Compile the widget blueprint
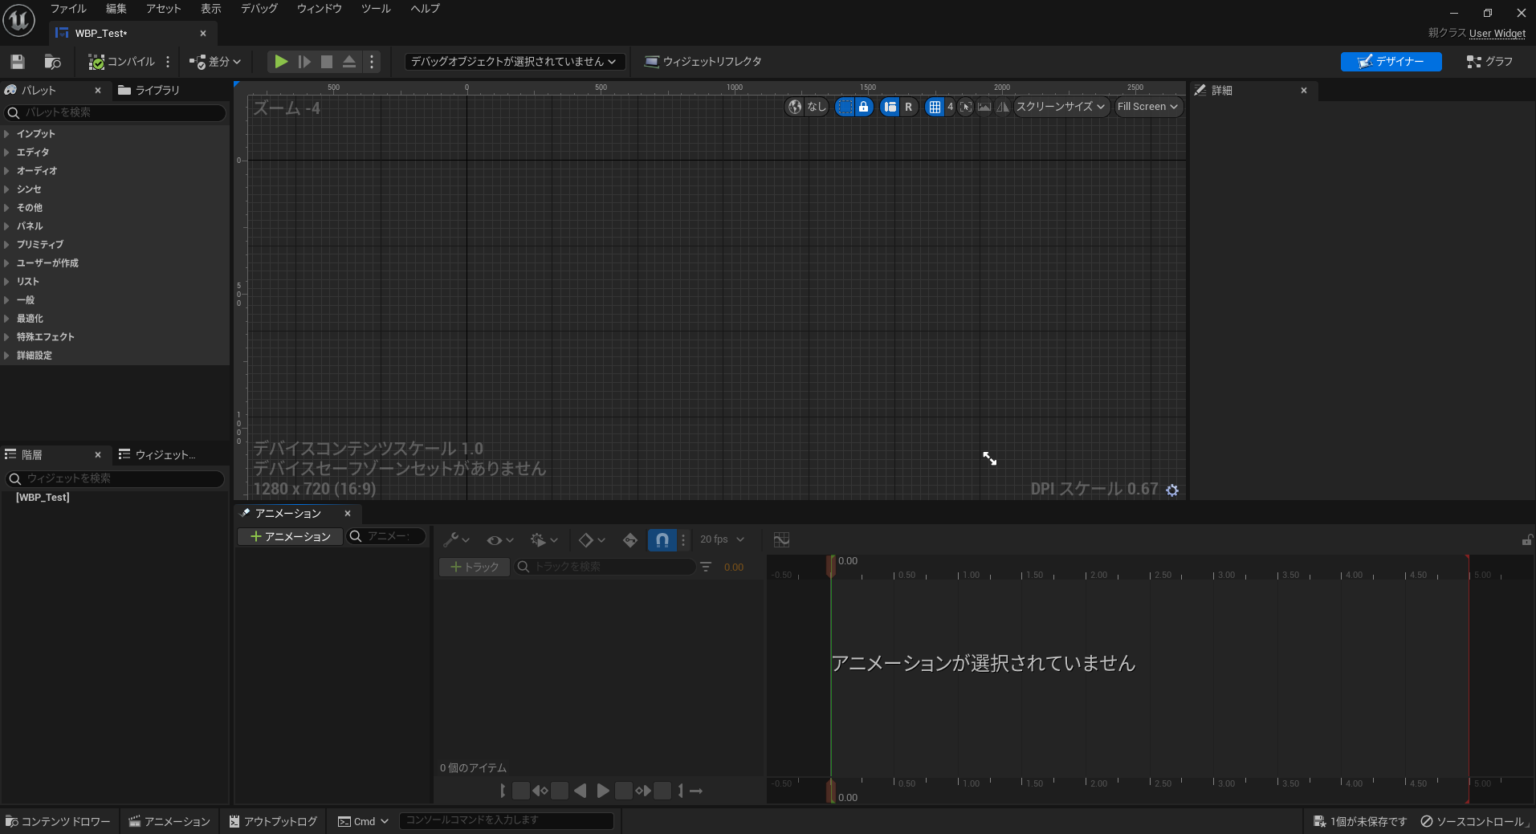 121,61
